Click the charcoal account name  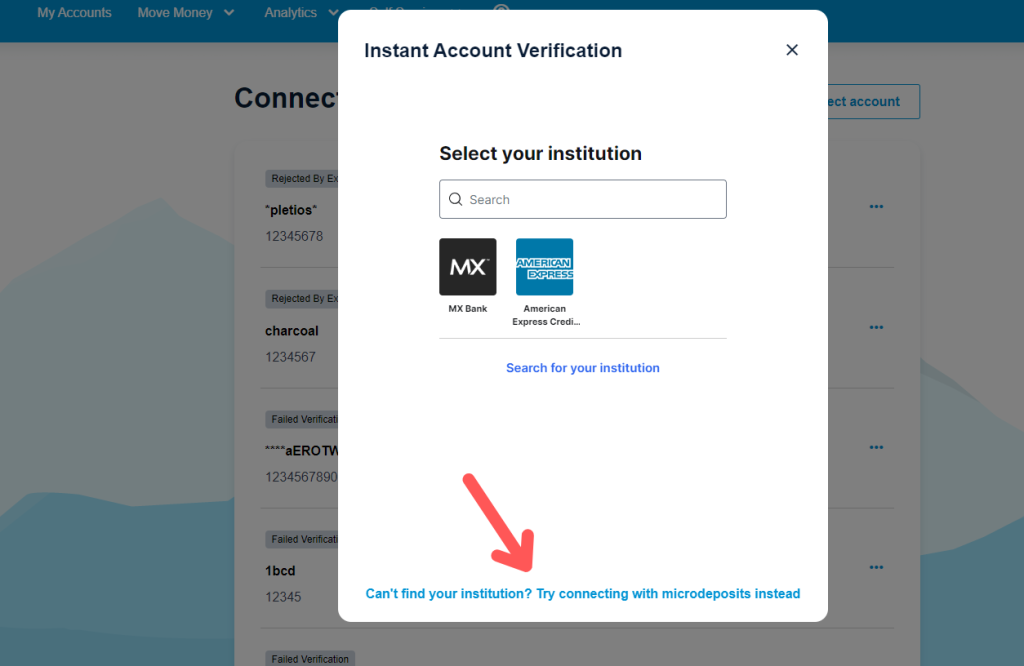click(292, 331)
